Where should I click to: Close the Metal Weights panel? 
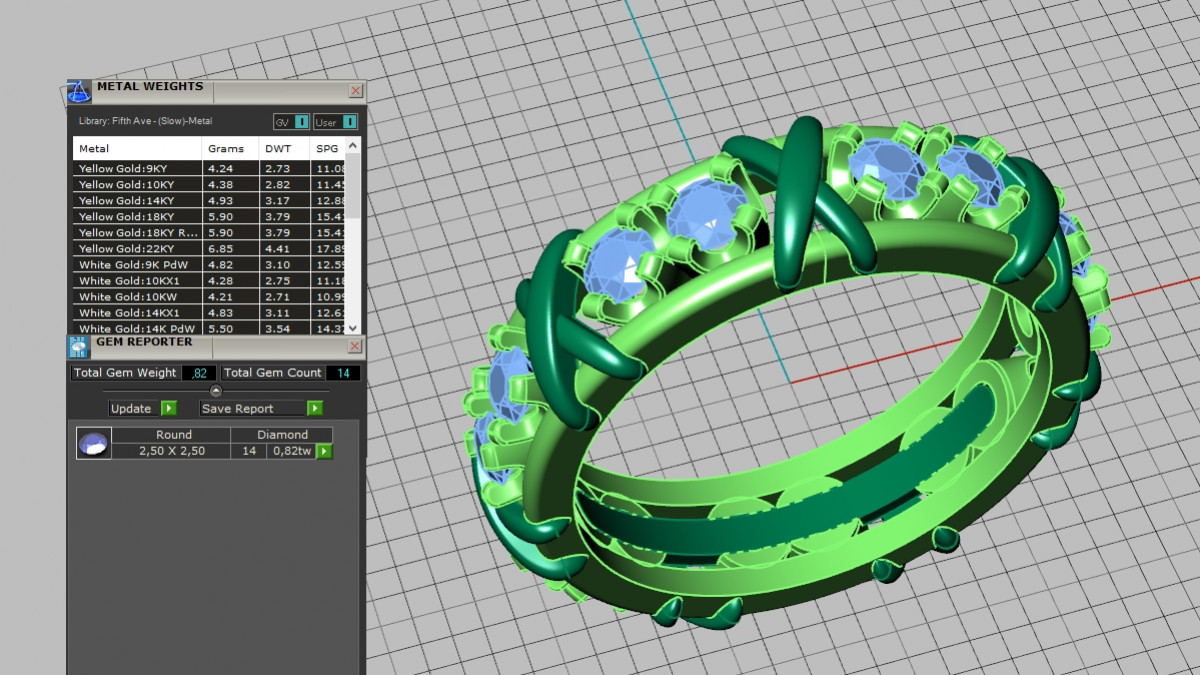point(355,91)
